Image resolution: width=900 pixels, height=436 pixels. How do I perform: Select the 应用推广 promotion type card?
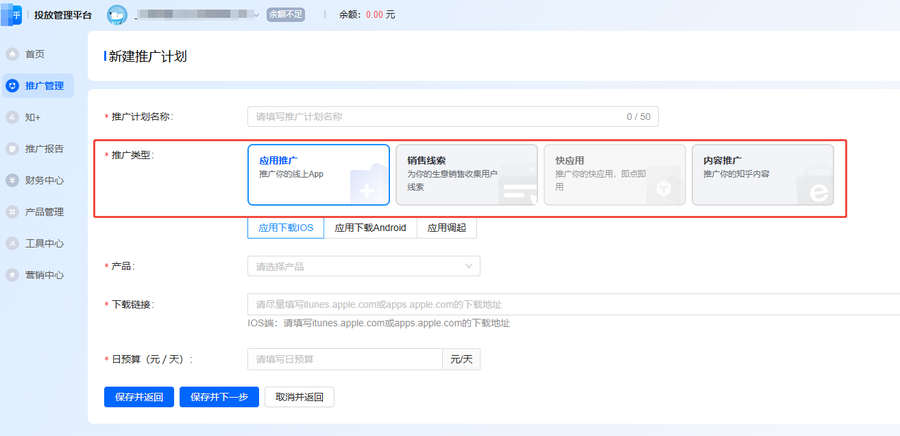[319, 174]
